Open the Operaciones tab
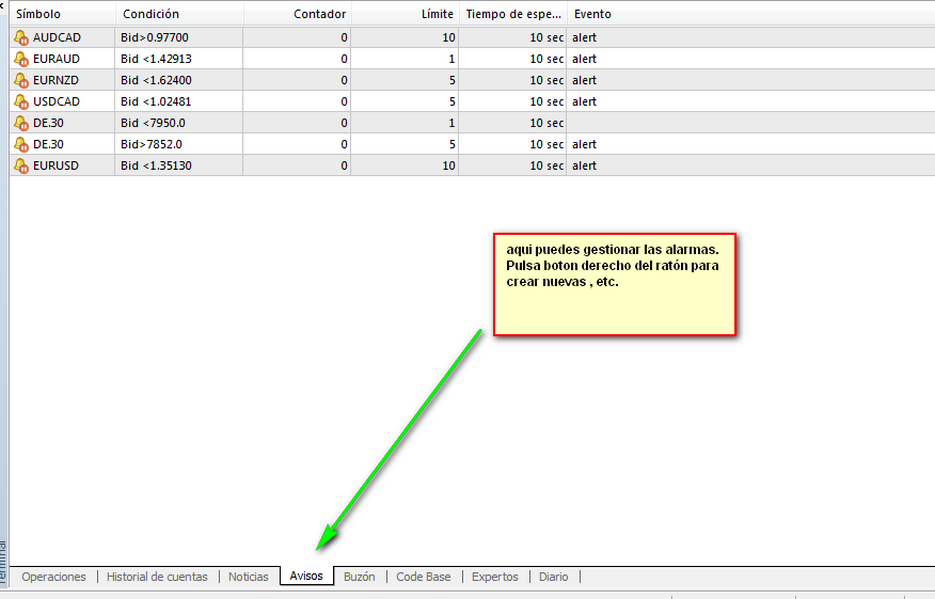This screenshot has height=599, width=935. [53, 577]
